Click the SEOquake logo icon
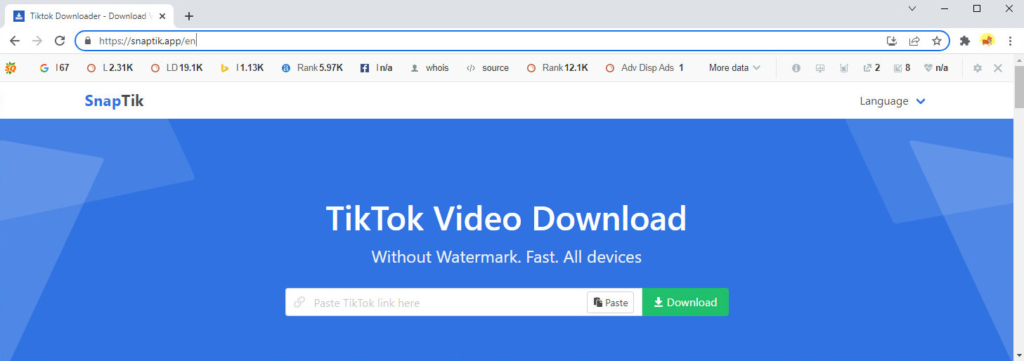This screenshot has height=361, width=1024. 10,67
